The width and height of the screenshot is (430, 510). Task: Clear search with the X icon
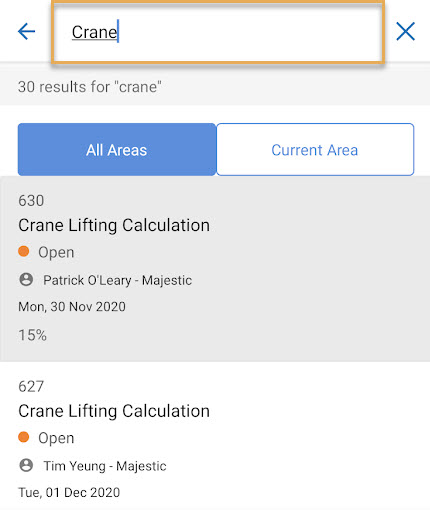[x=405, y=32]
